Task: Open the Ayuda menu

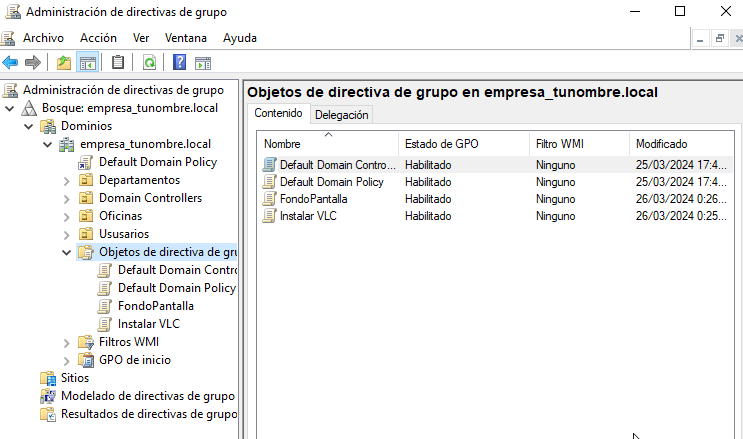Action: pos(240,38)
